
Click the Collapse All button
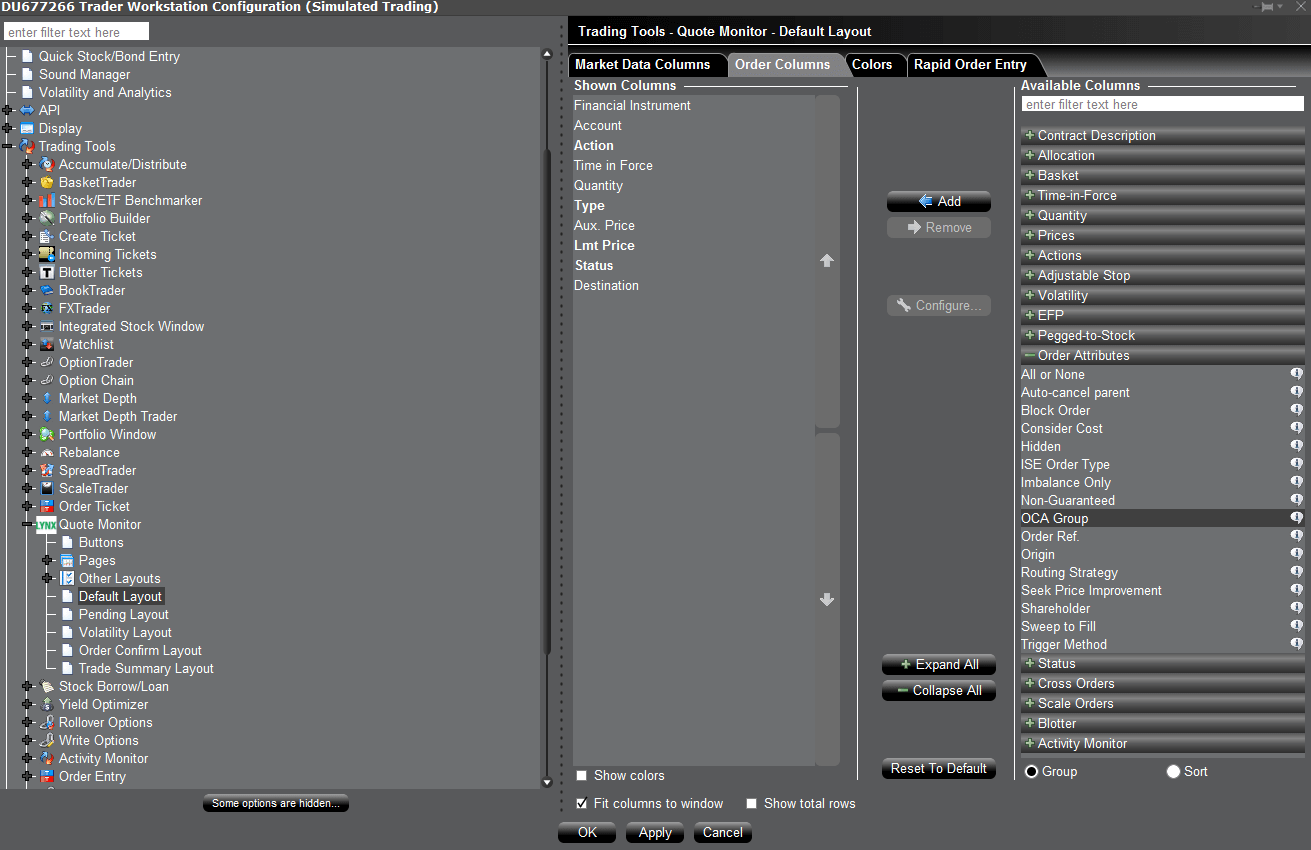pos(939,691)
